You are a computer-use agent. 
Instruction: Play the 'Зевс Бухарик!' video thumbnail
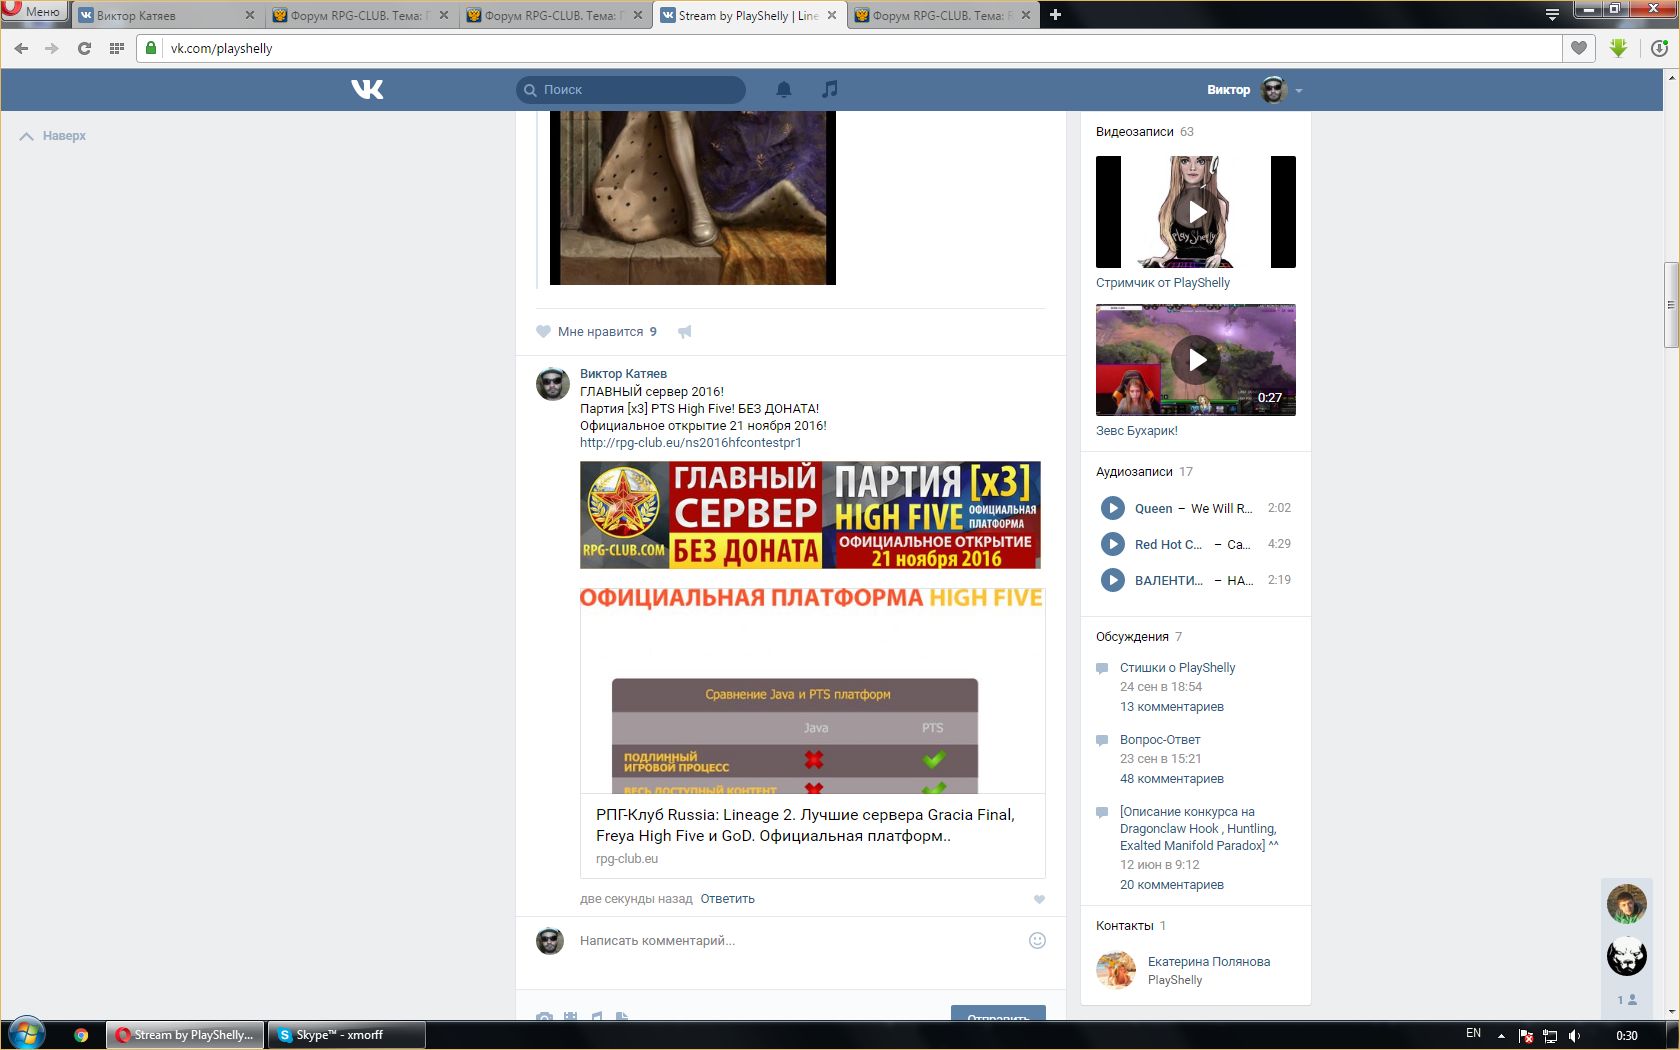(x=1196, y=360)
